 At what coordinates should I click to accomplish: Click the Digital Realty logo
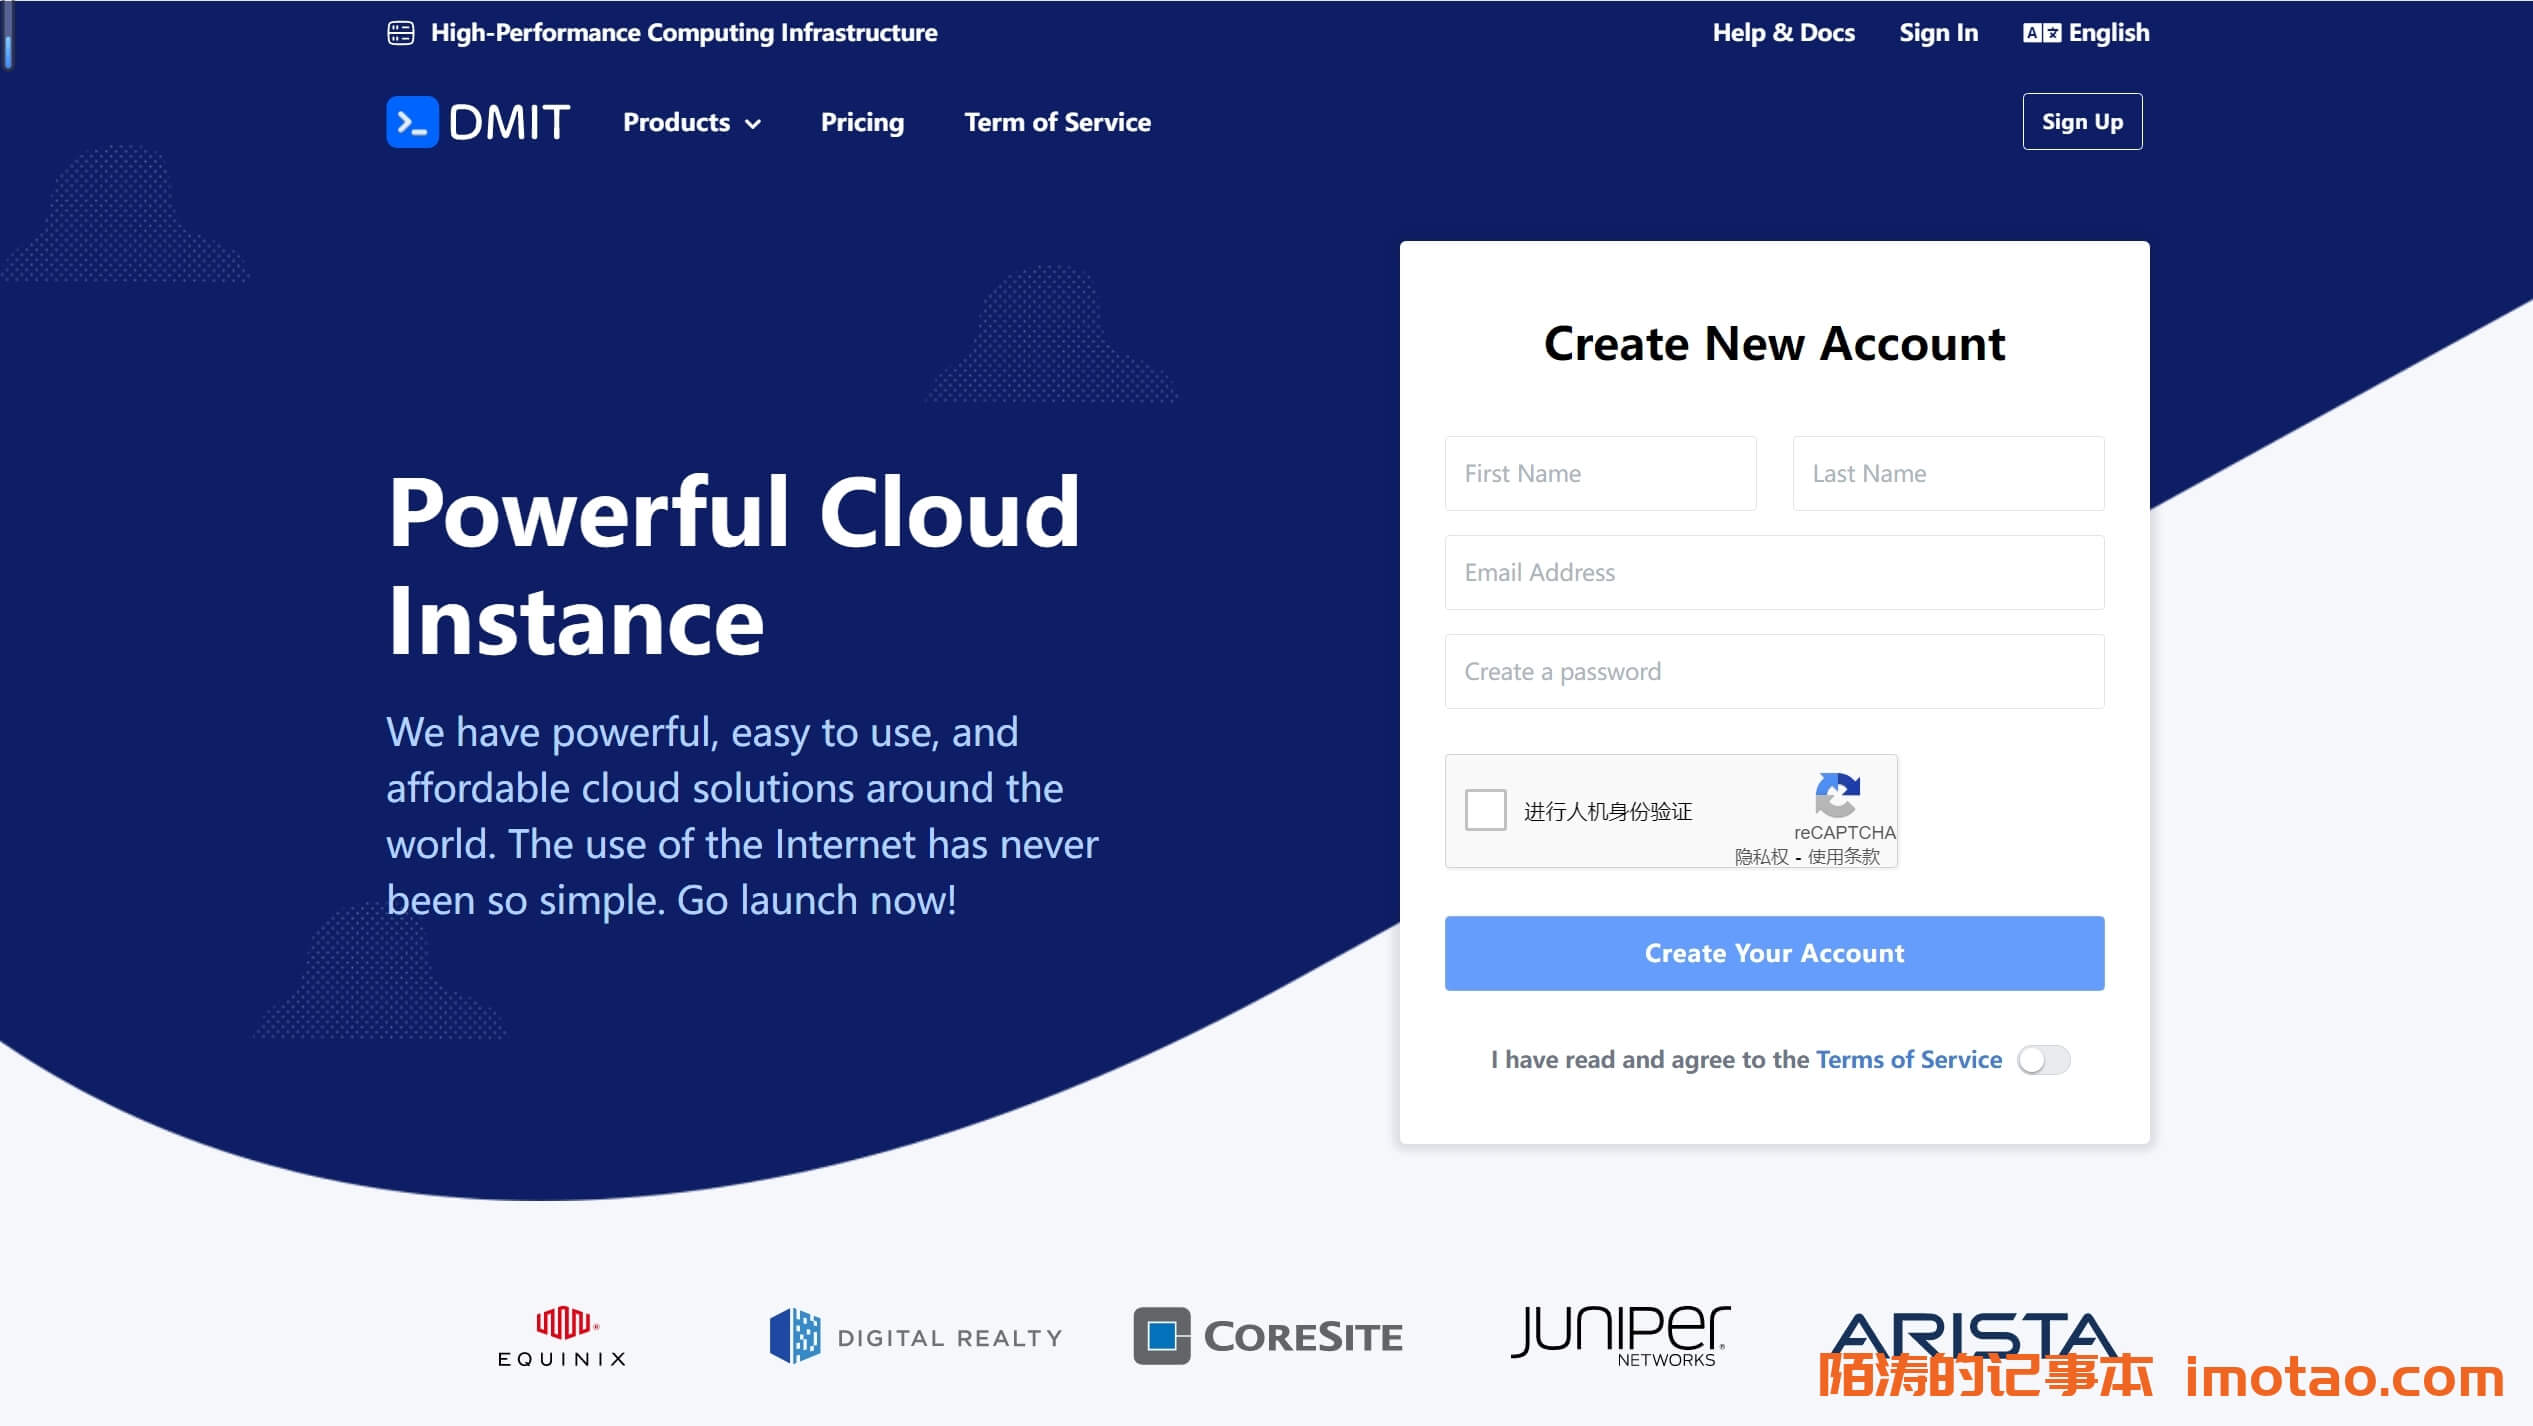point(915,1336)
